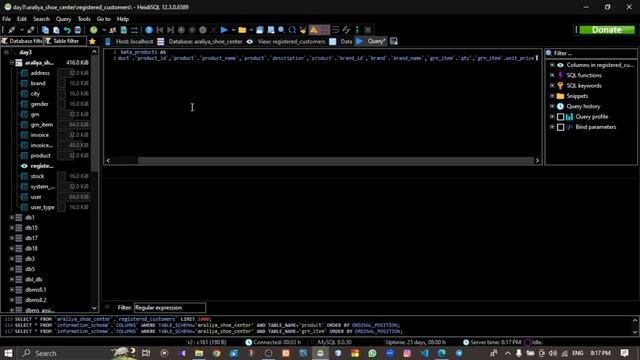Click the copy icon in toolbar

tap(45, 30)
